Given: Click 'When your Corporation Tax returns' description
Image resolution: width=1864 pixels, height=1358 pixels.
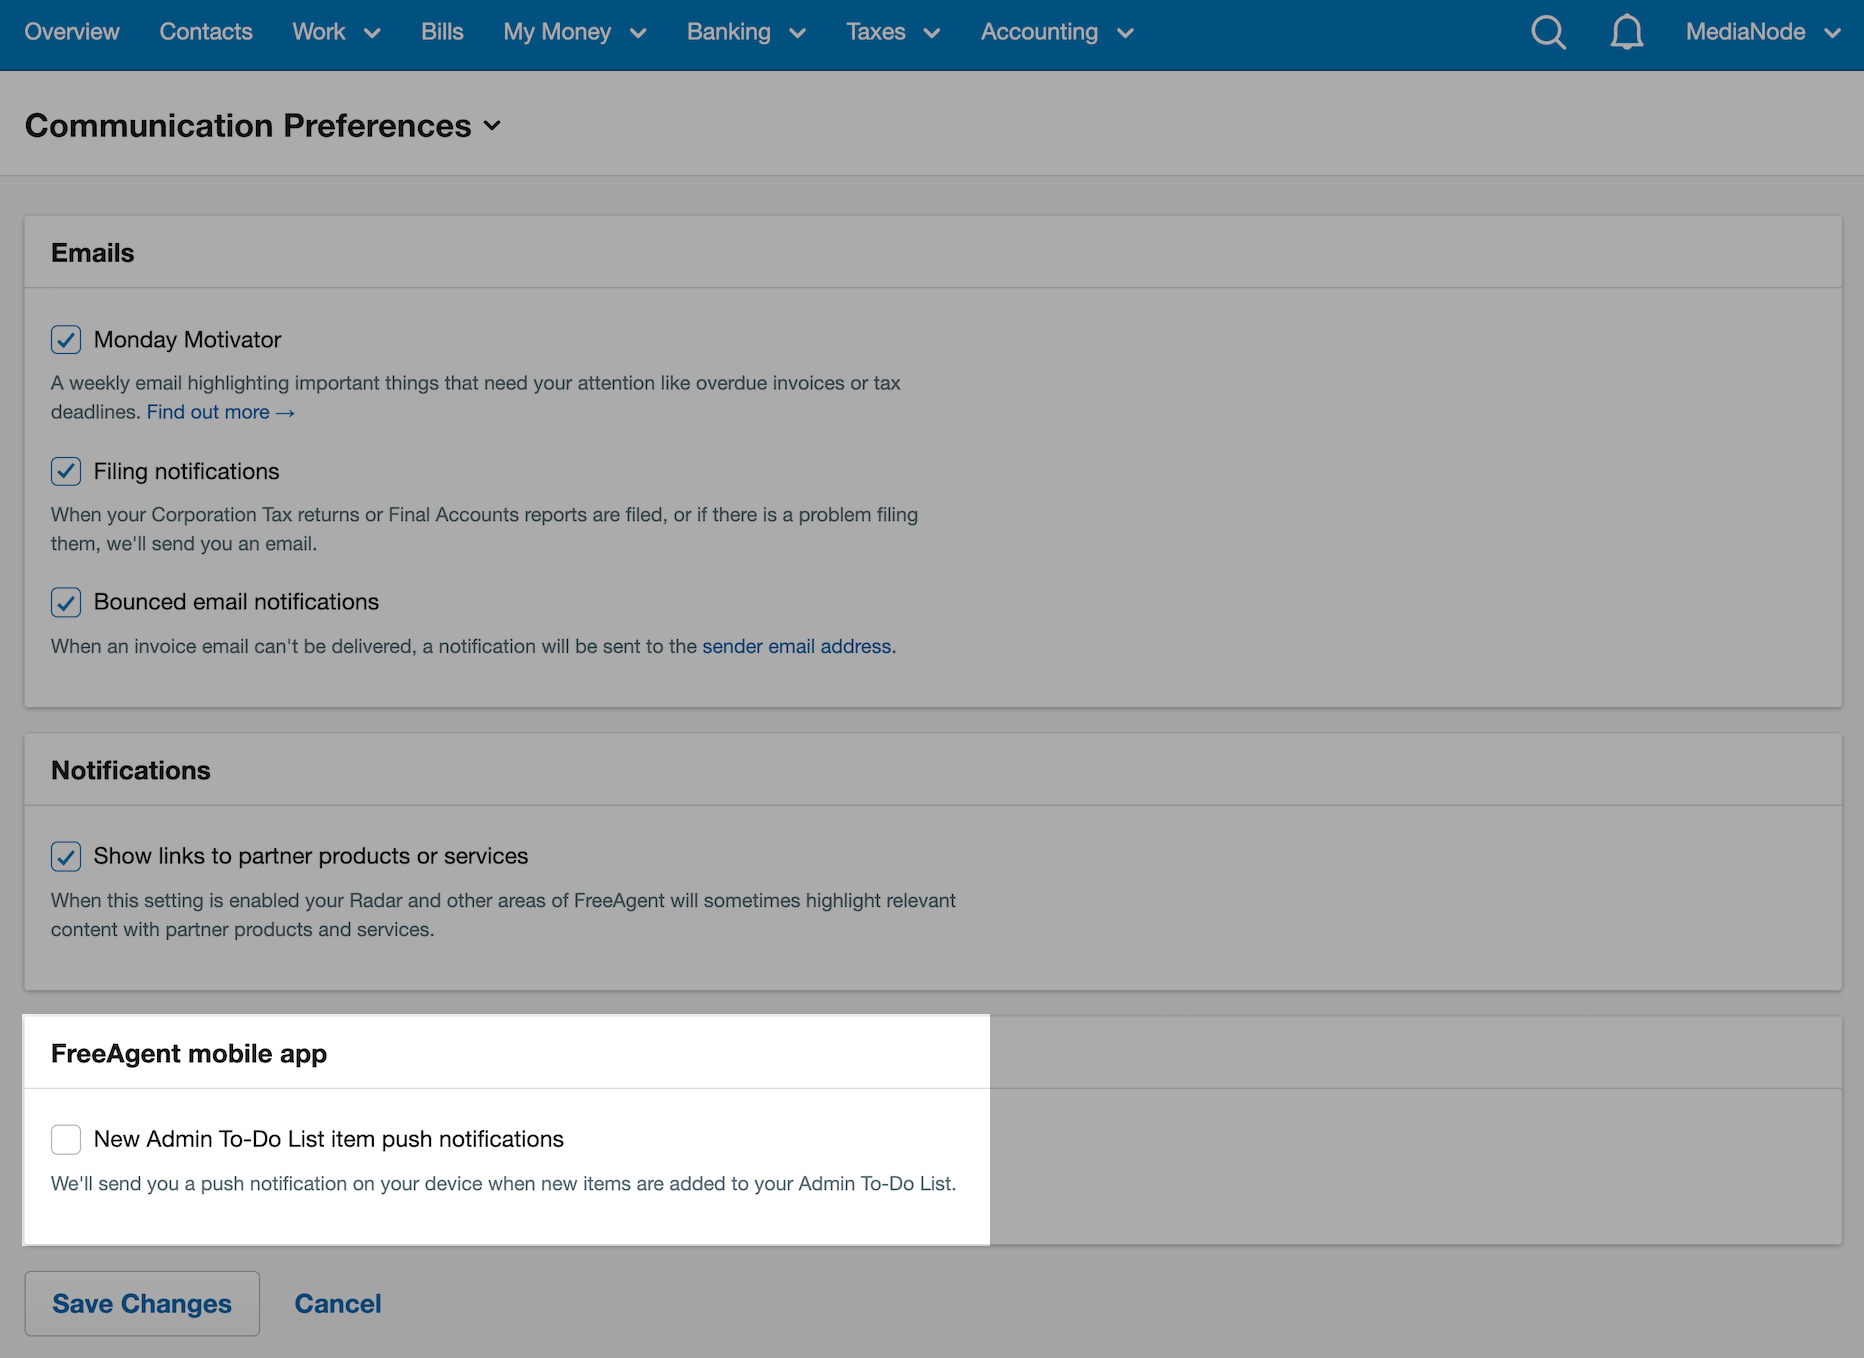Looking at the screenshot, I should pyautogui.click(x=485, y=529).
